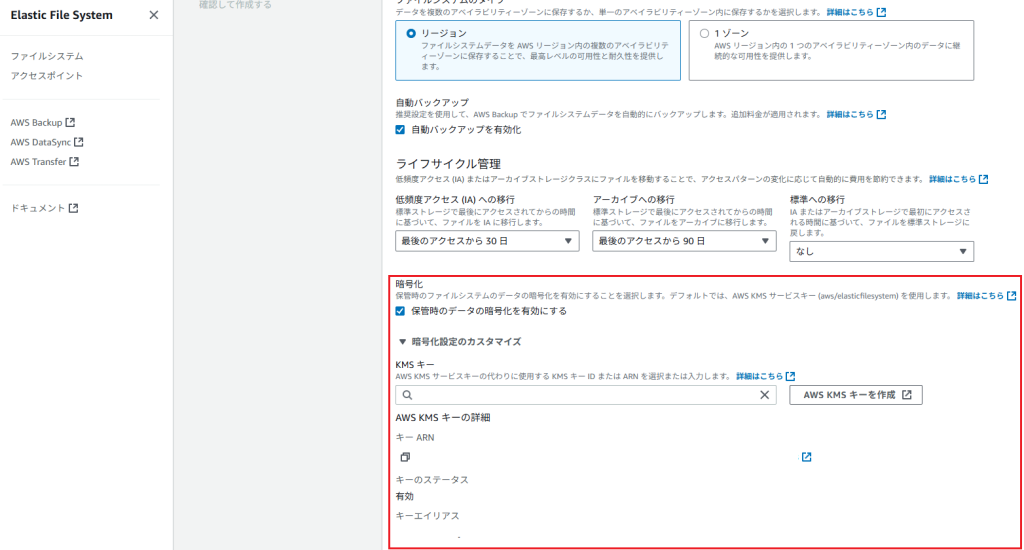Click AWS KMS キーを作成 button
This screenshot has height=550, width=1024.
click(856, 395)
